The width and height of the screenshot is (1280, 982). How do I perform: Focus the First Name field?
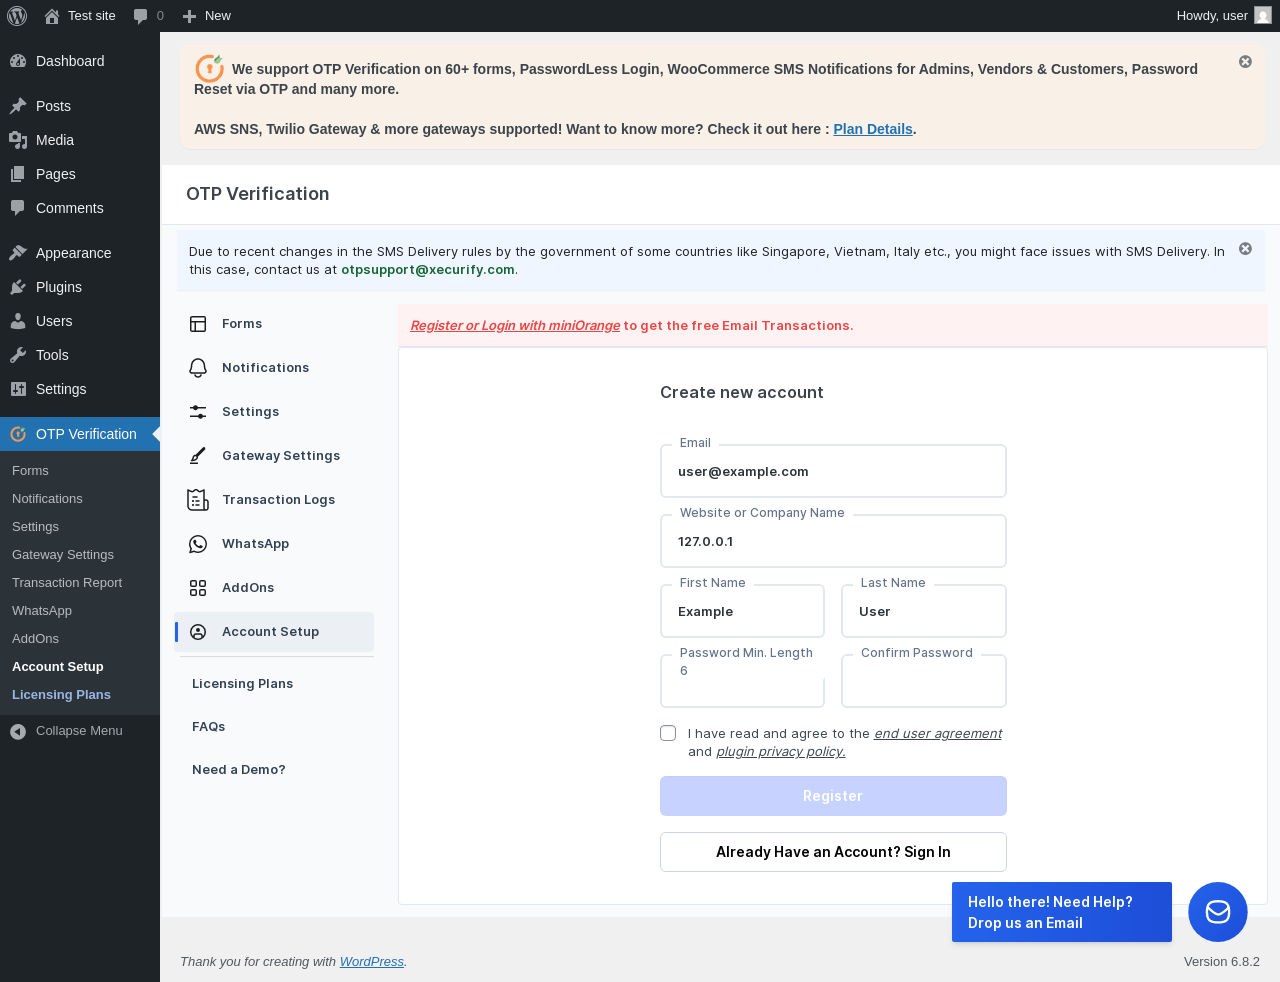click(742, 611)
